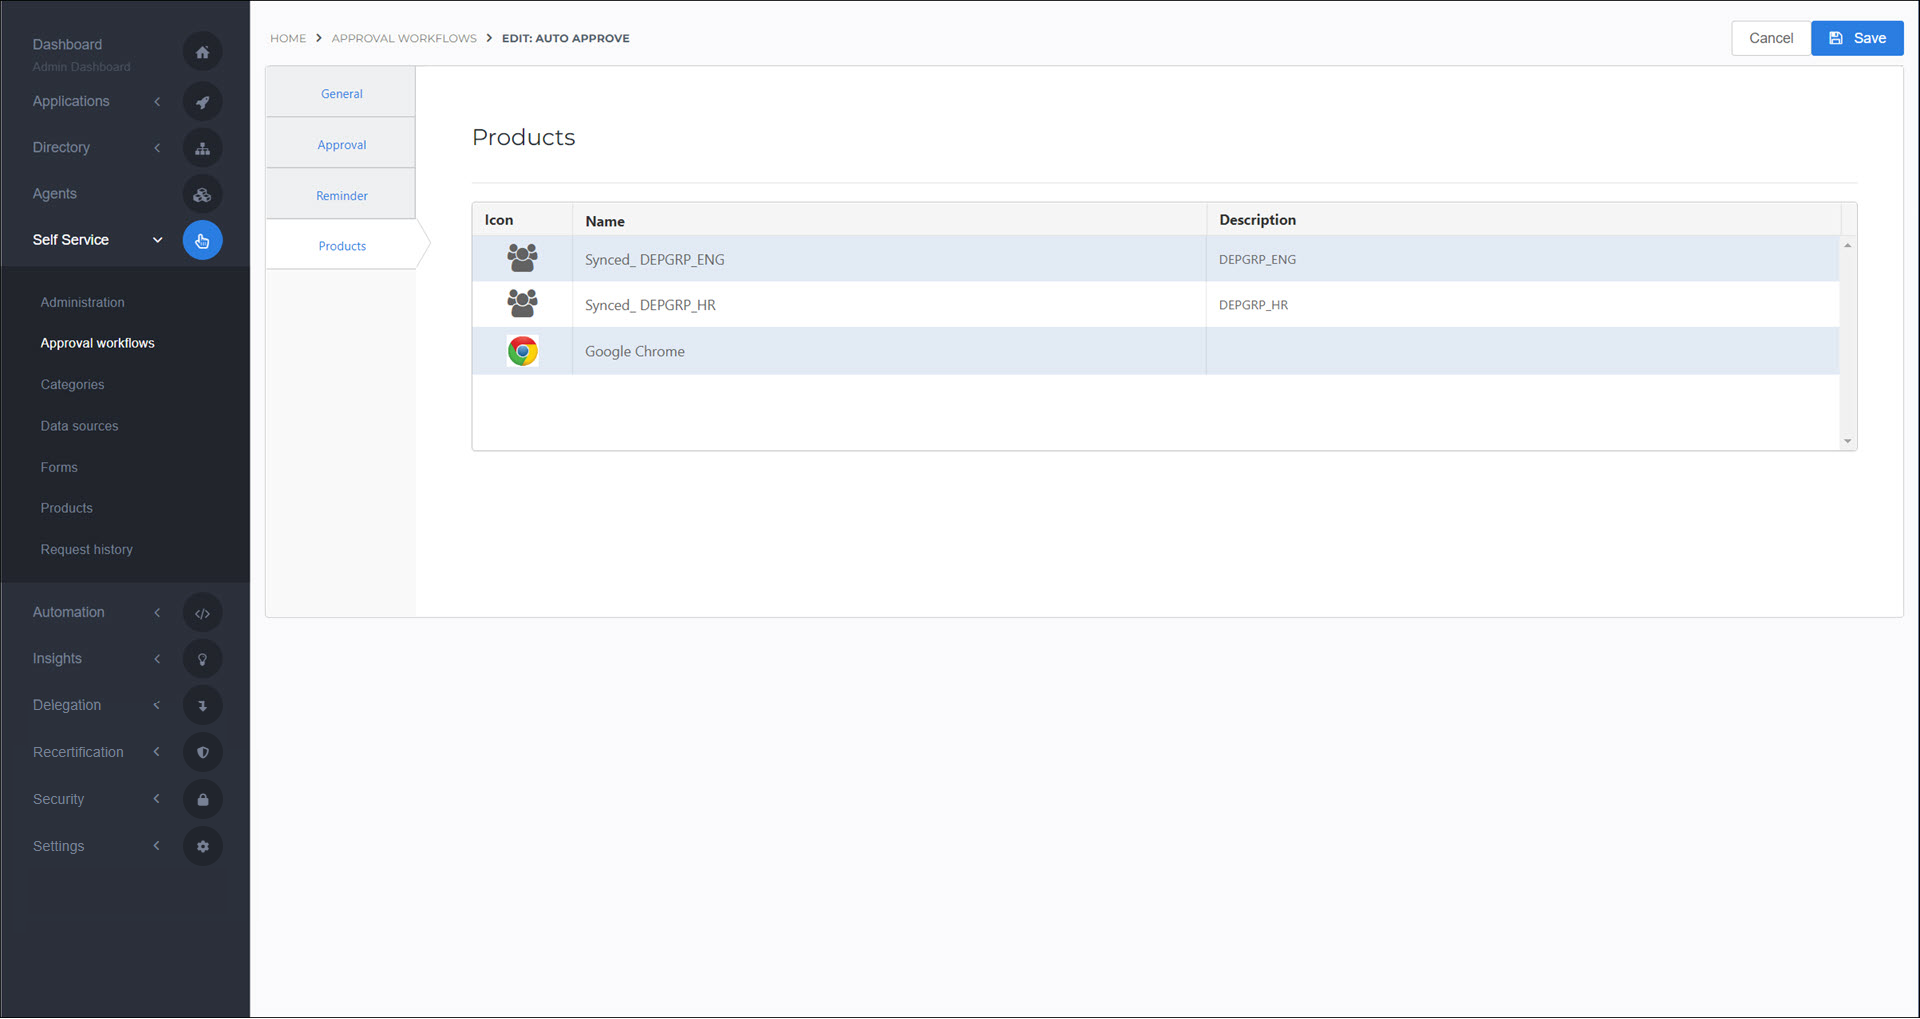
Task: Open the Settings gear icon
Action: tap(202, 846)
